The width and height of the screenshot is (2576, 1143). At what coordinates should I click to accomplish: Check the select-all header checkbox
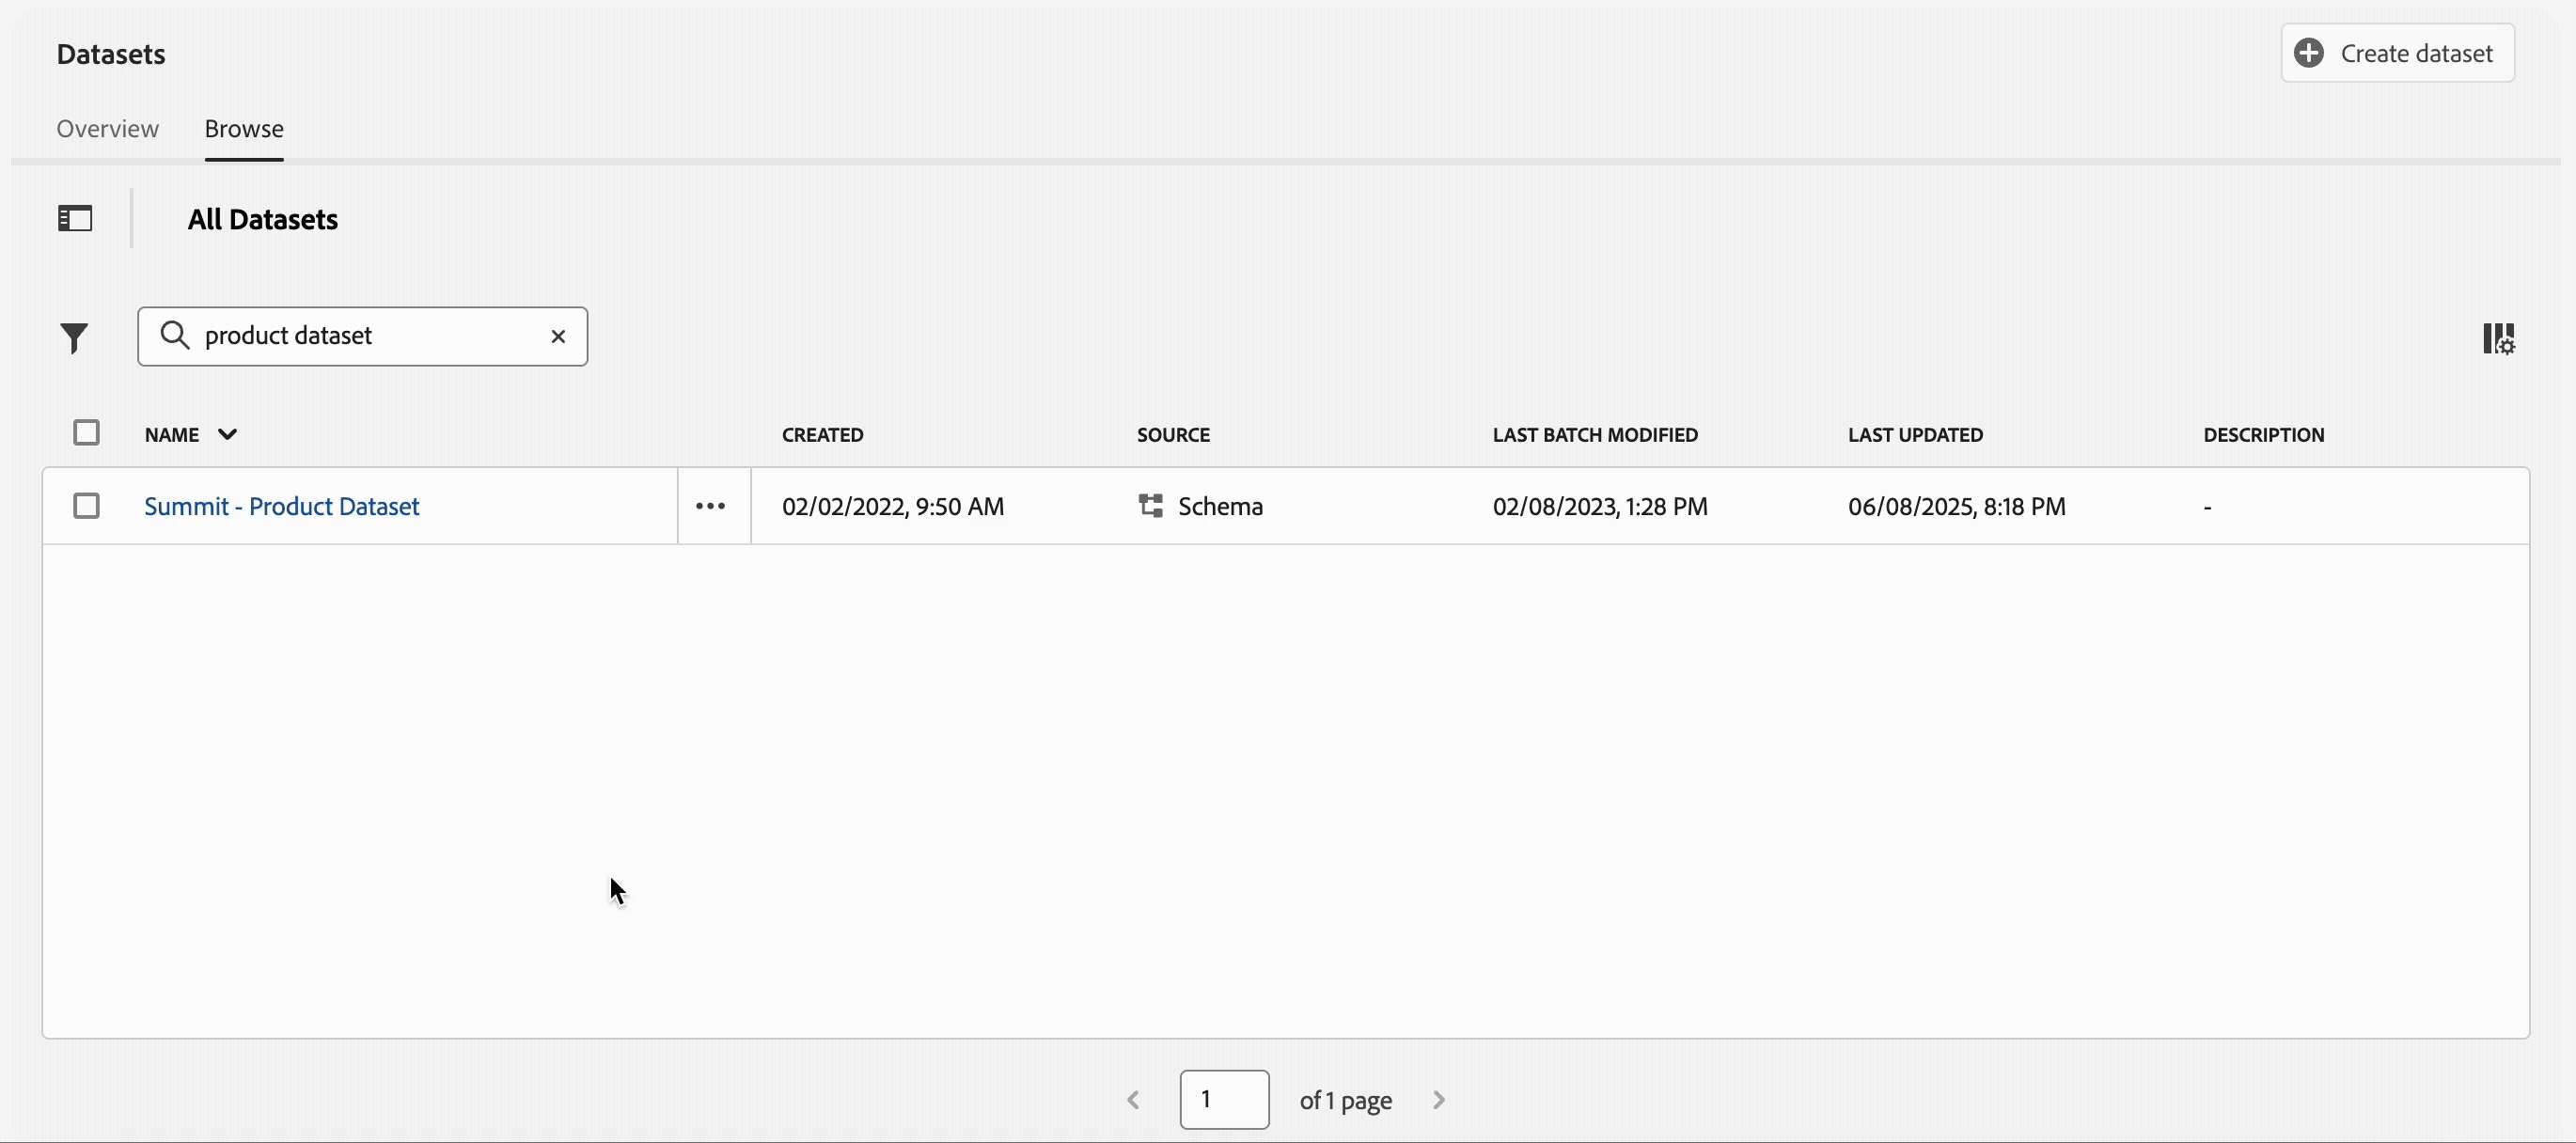pos(86,433)
